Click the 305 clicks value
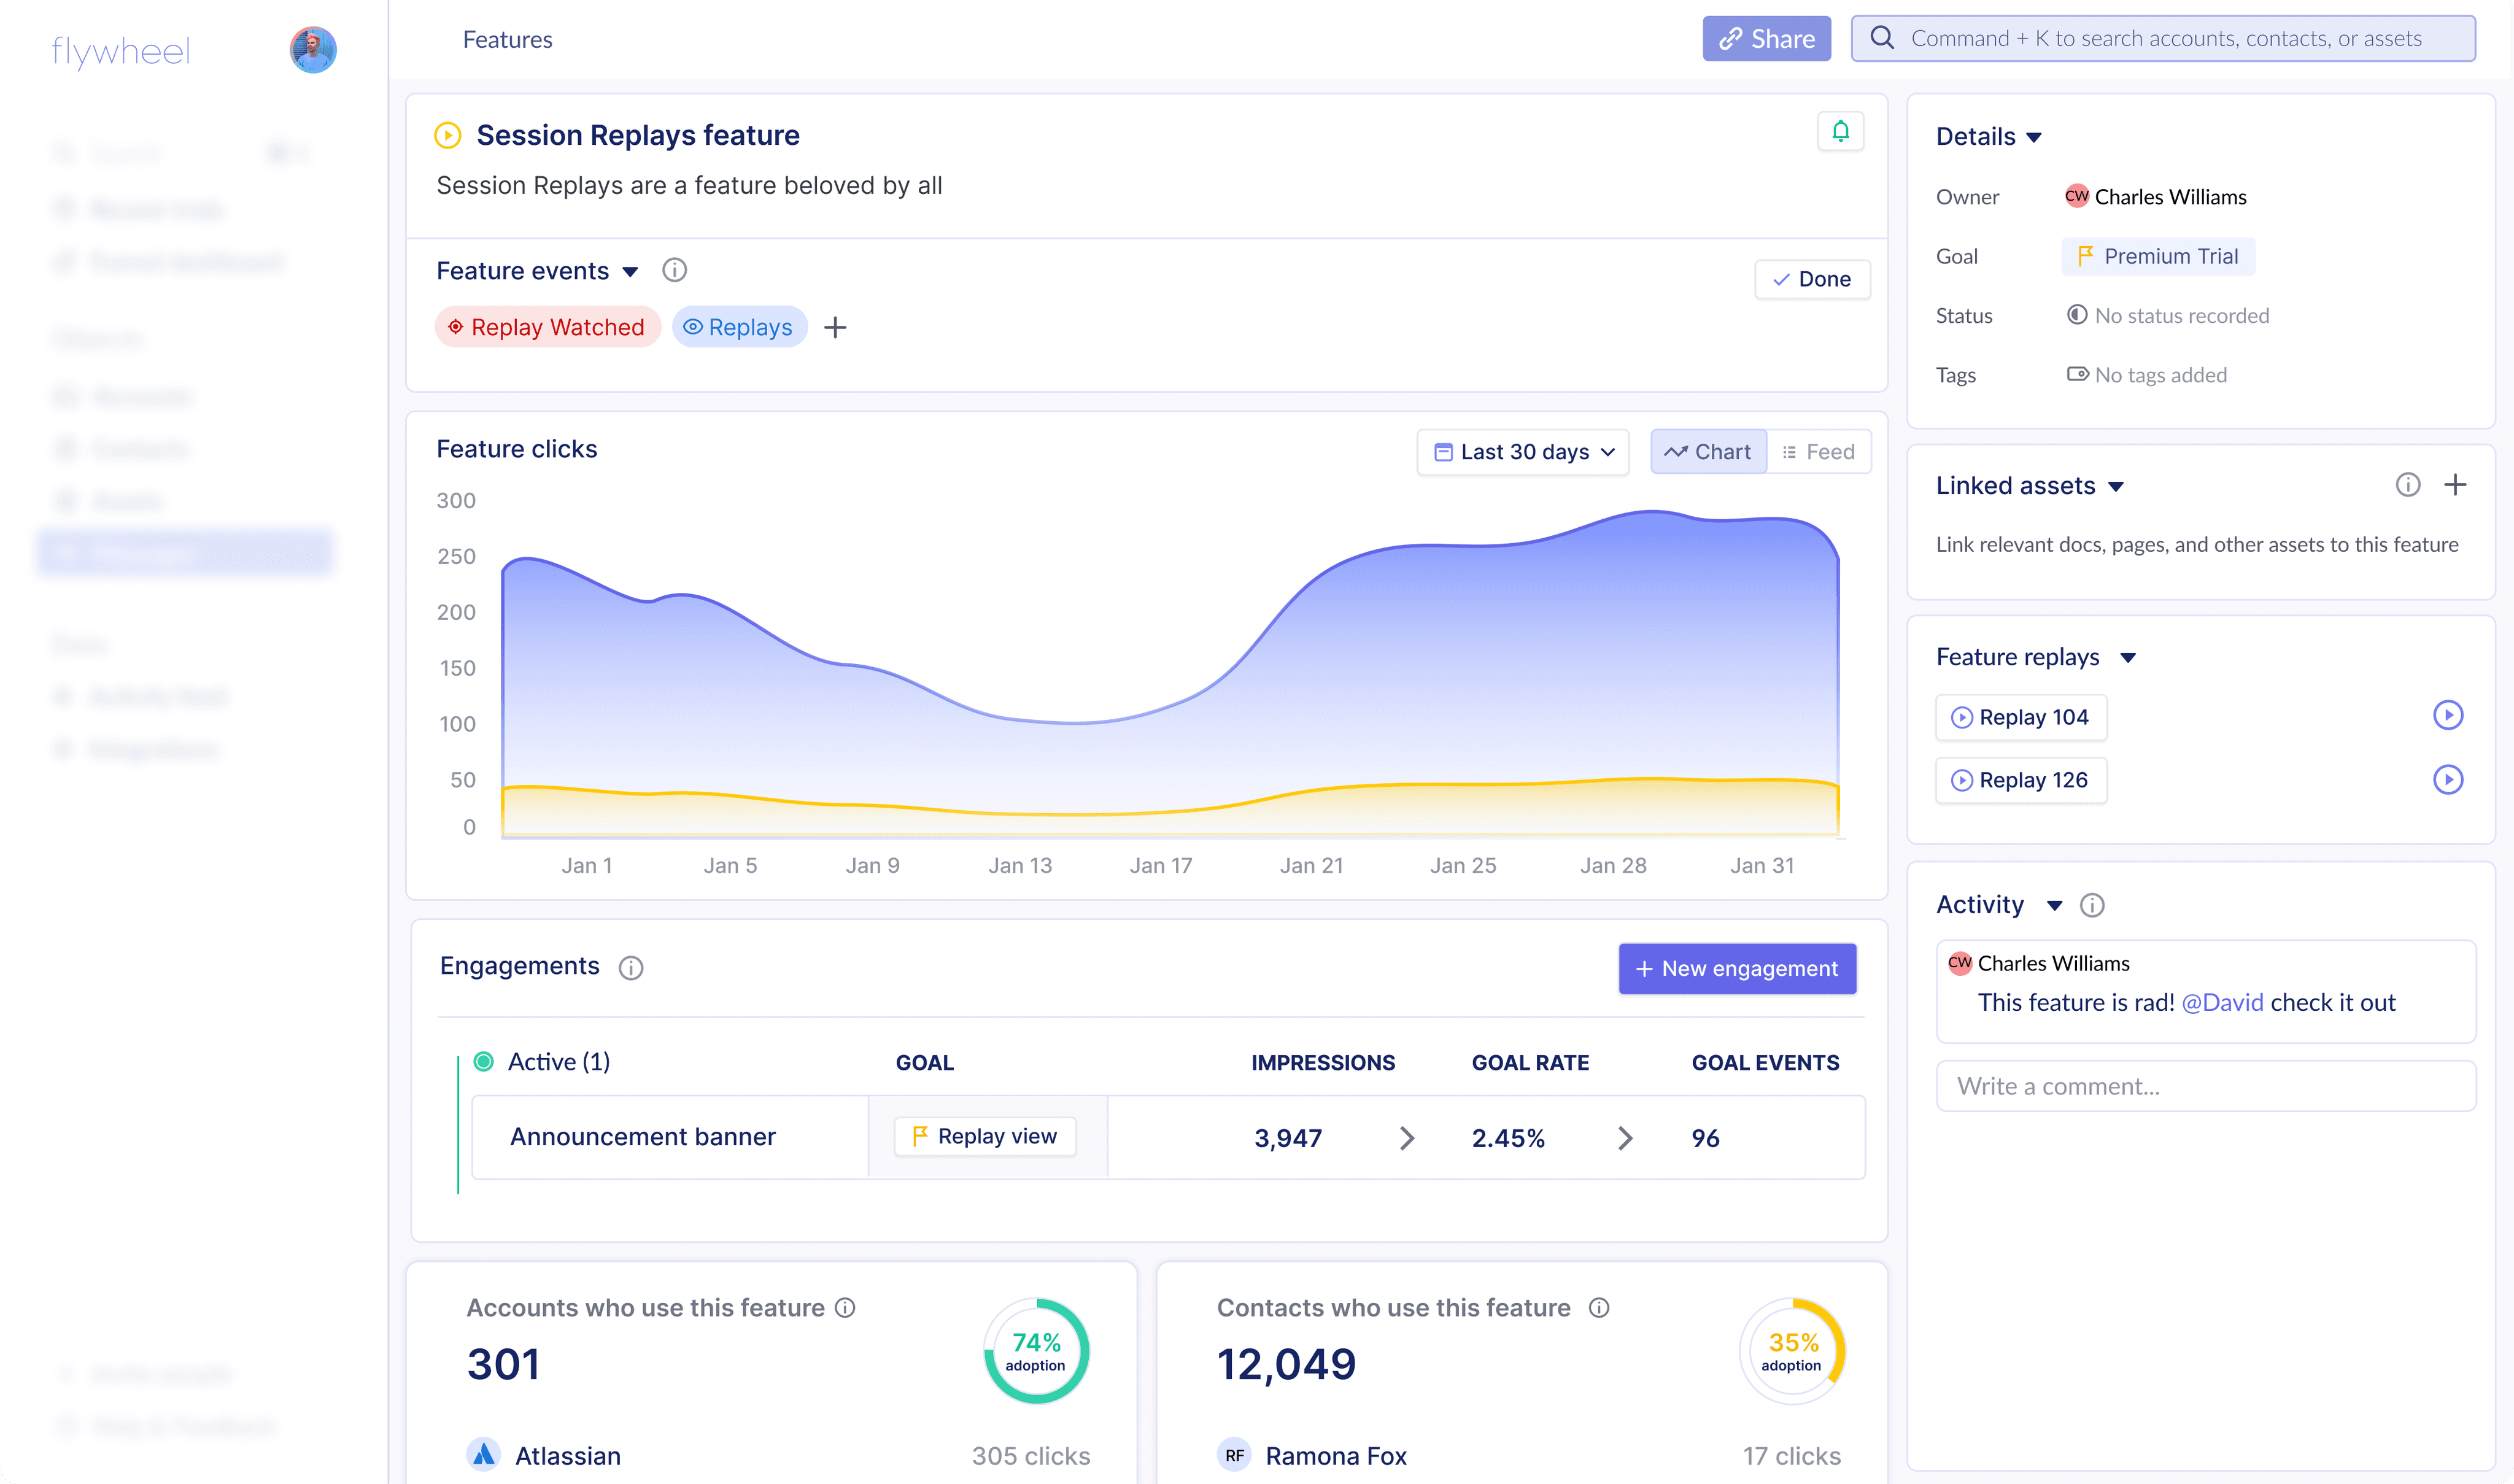This screenshot has width=2514, height=1484. (1030, 1456)
